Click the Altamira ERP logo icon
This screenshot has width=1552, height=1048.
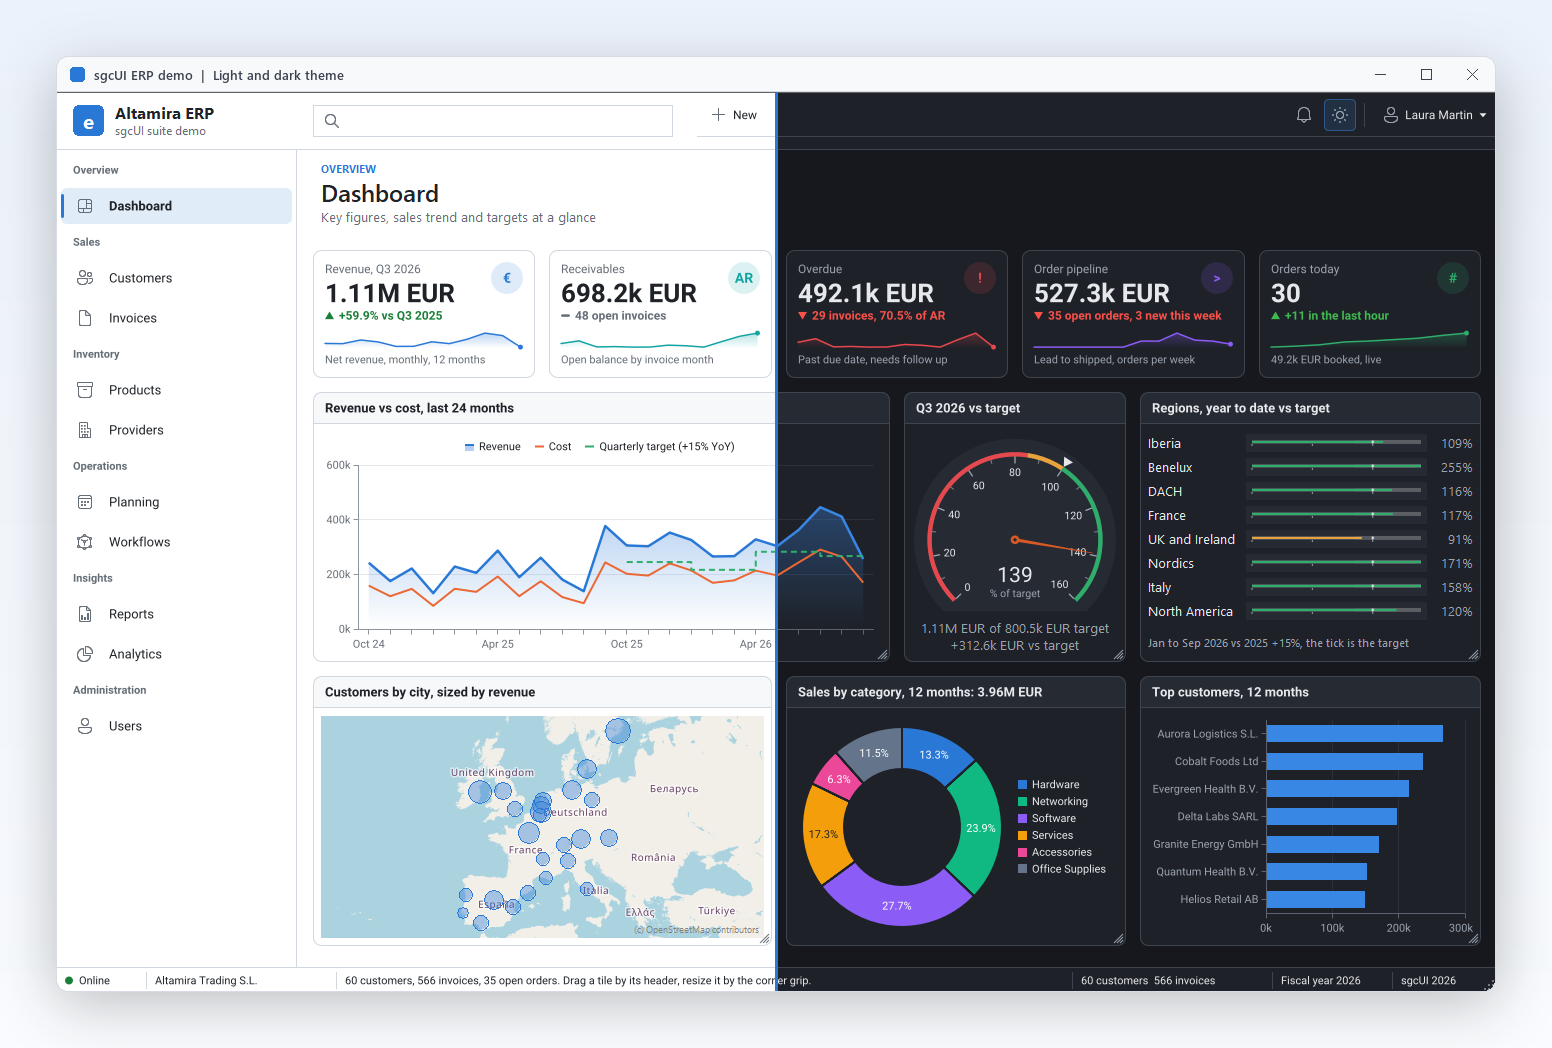tap(88, 121)
